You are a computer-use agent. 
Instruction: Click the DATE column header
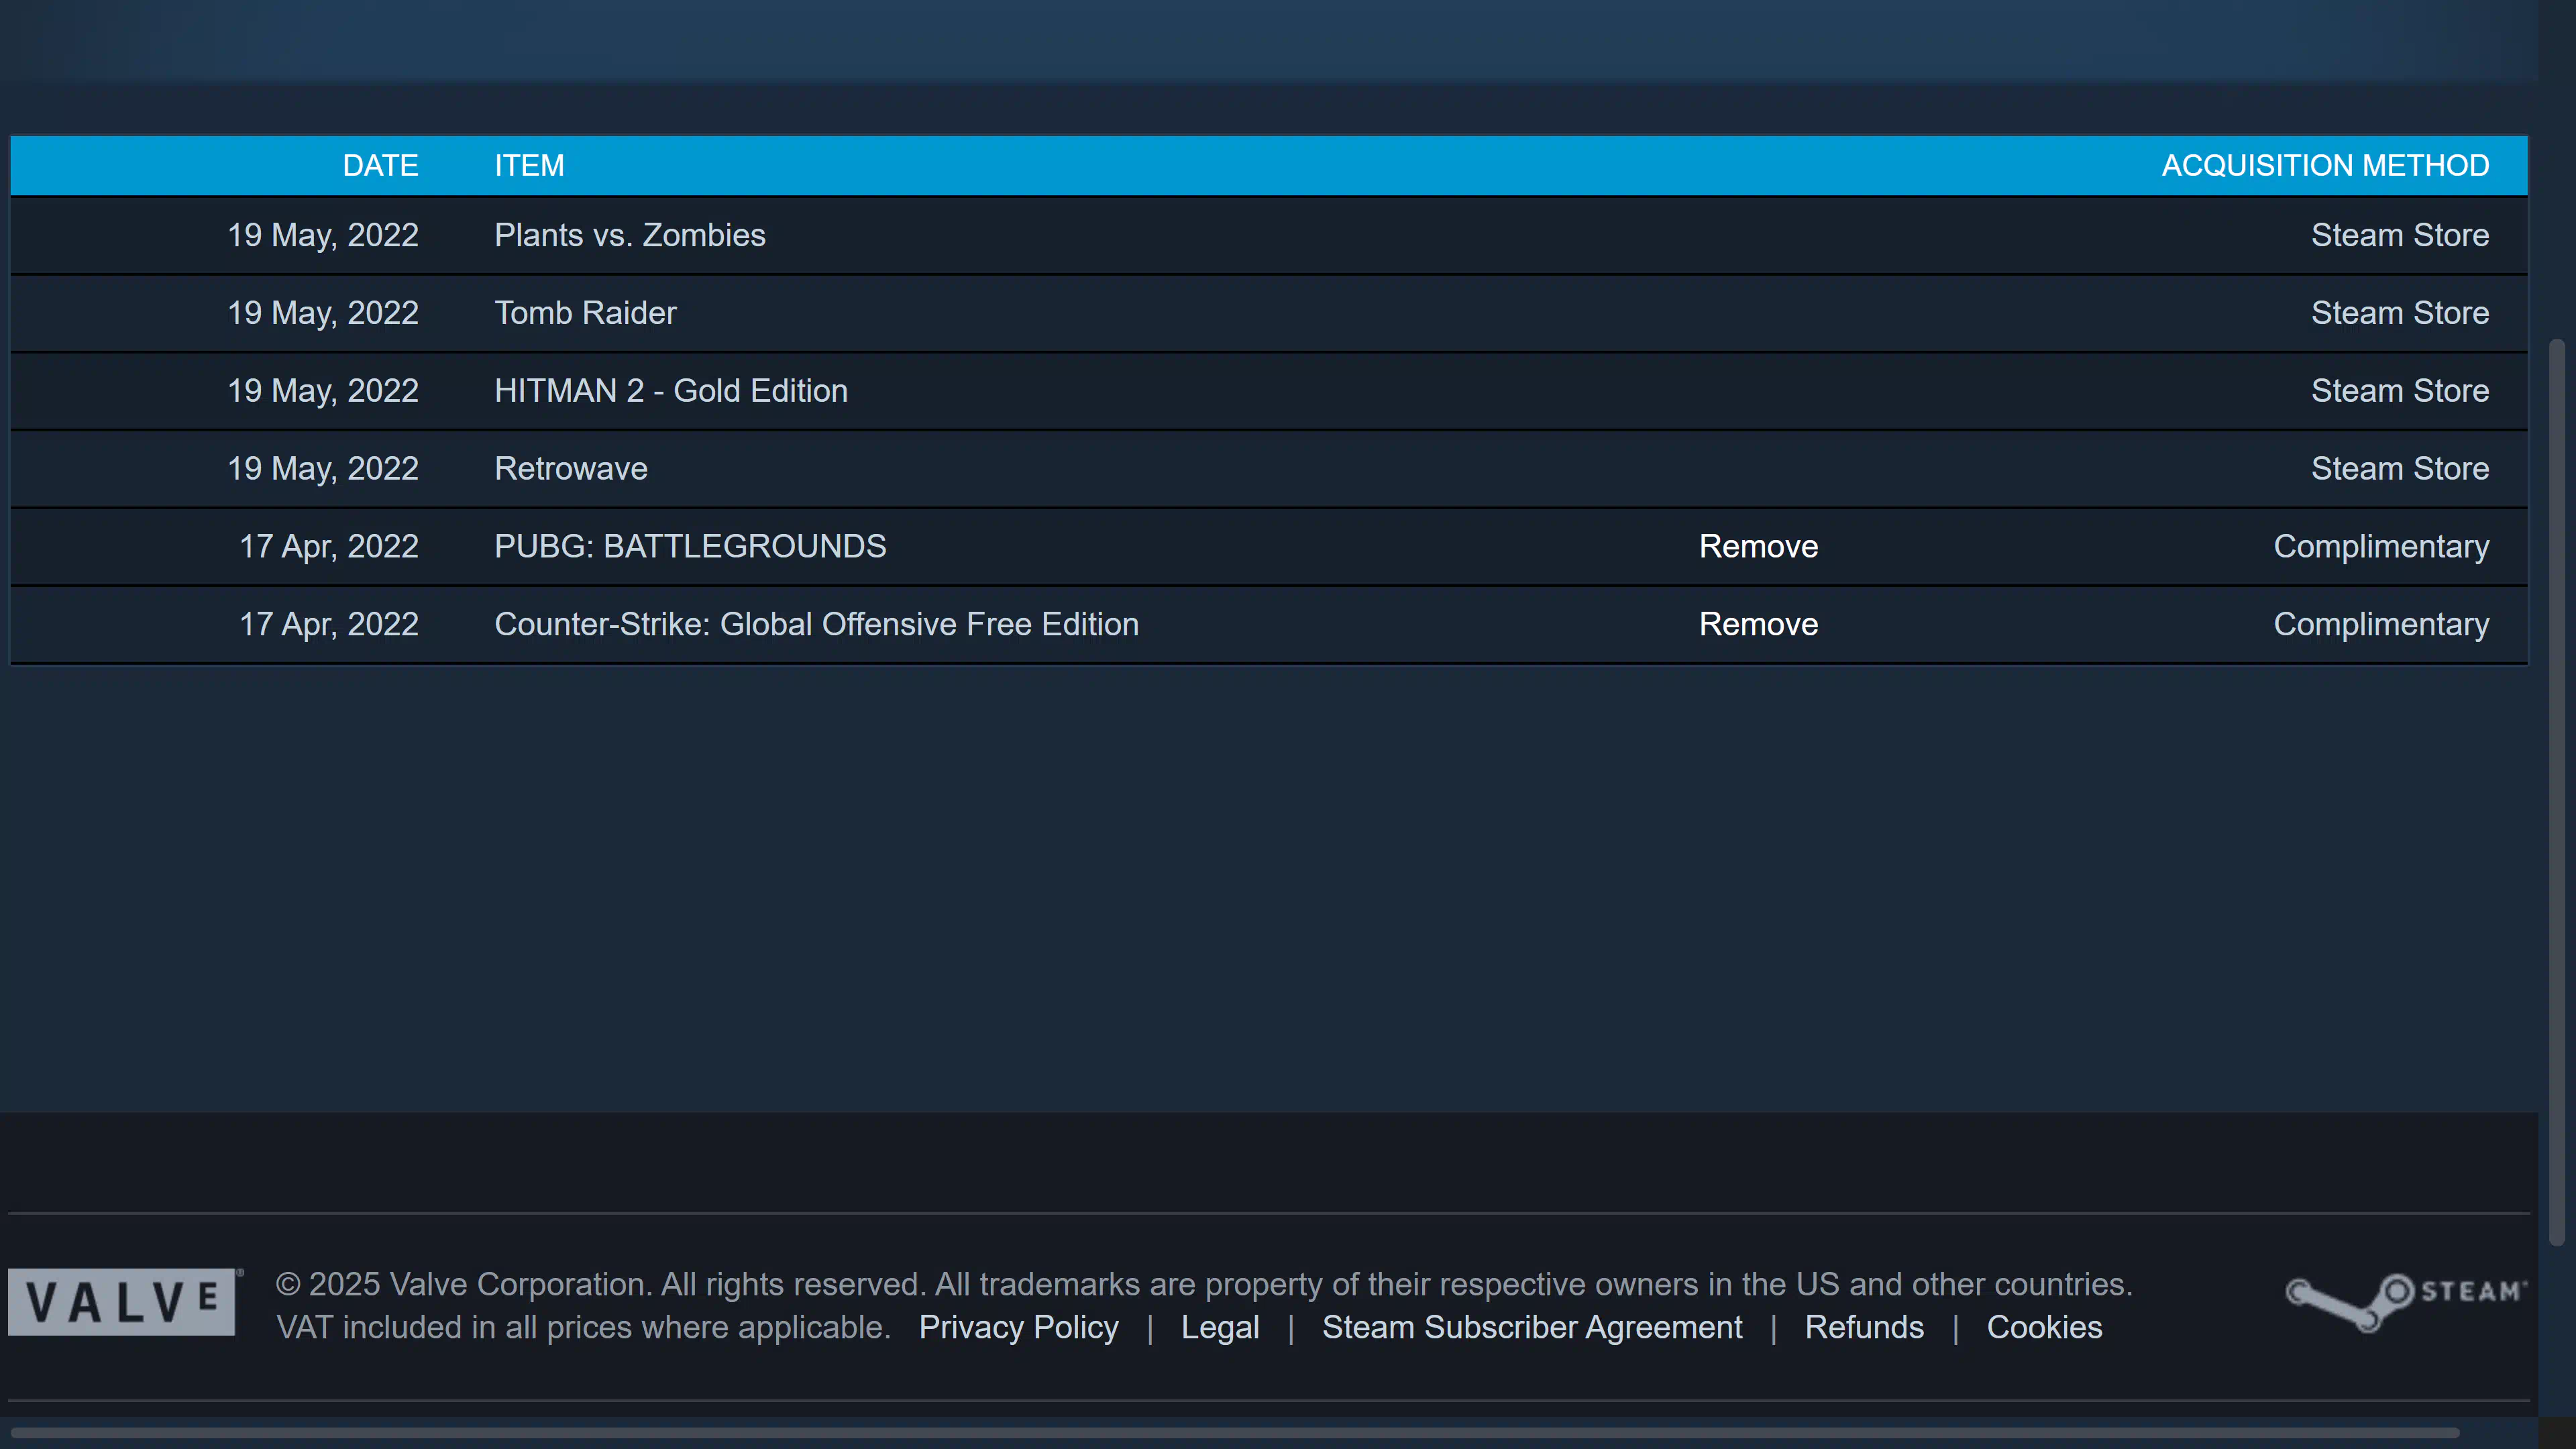point(380,165)
